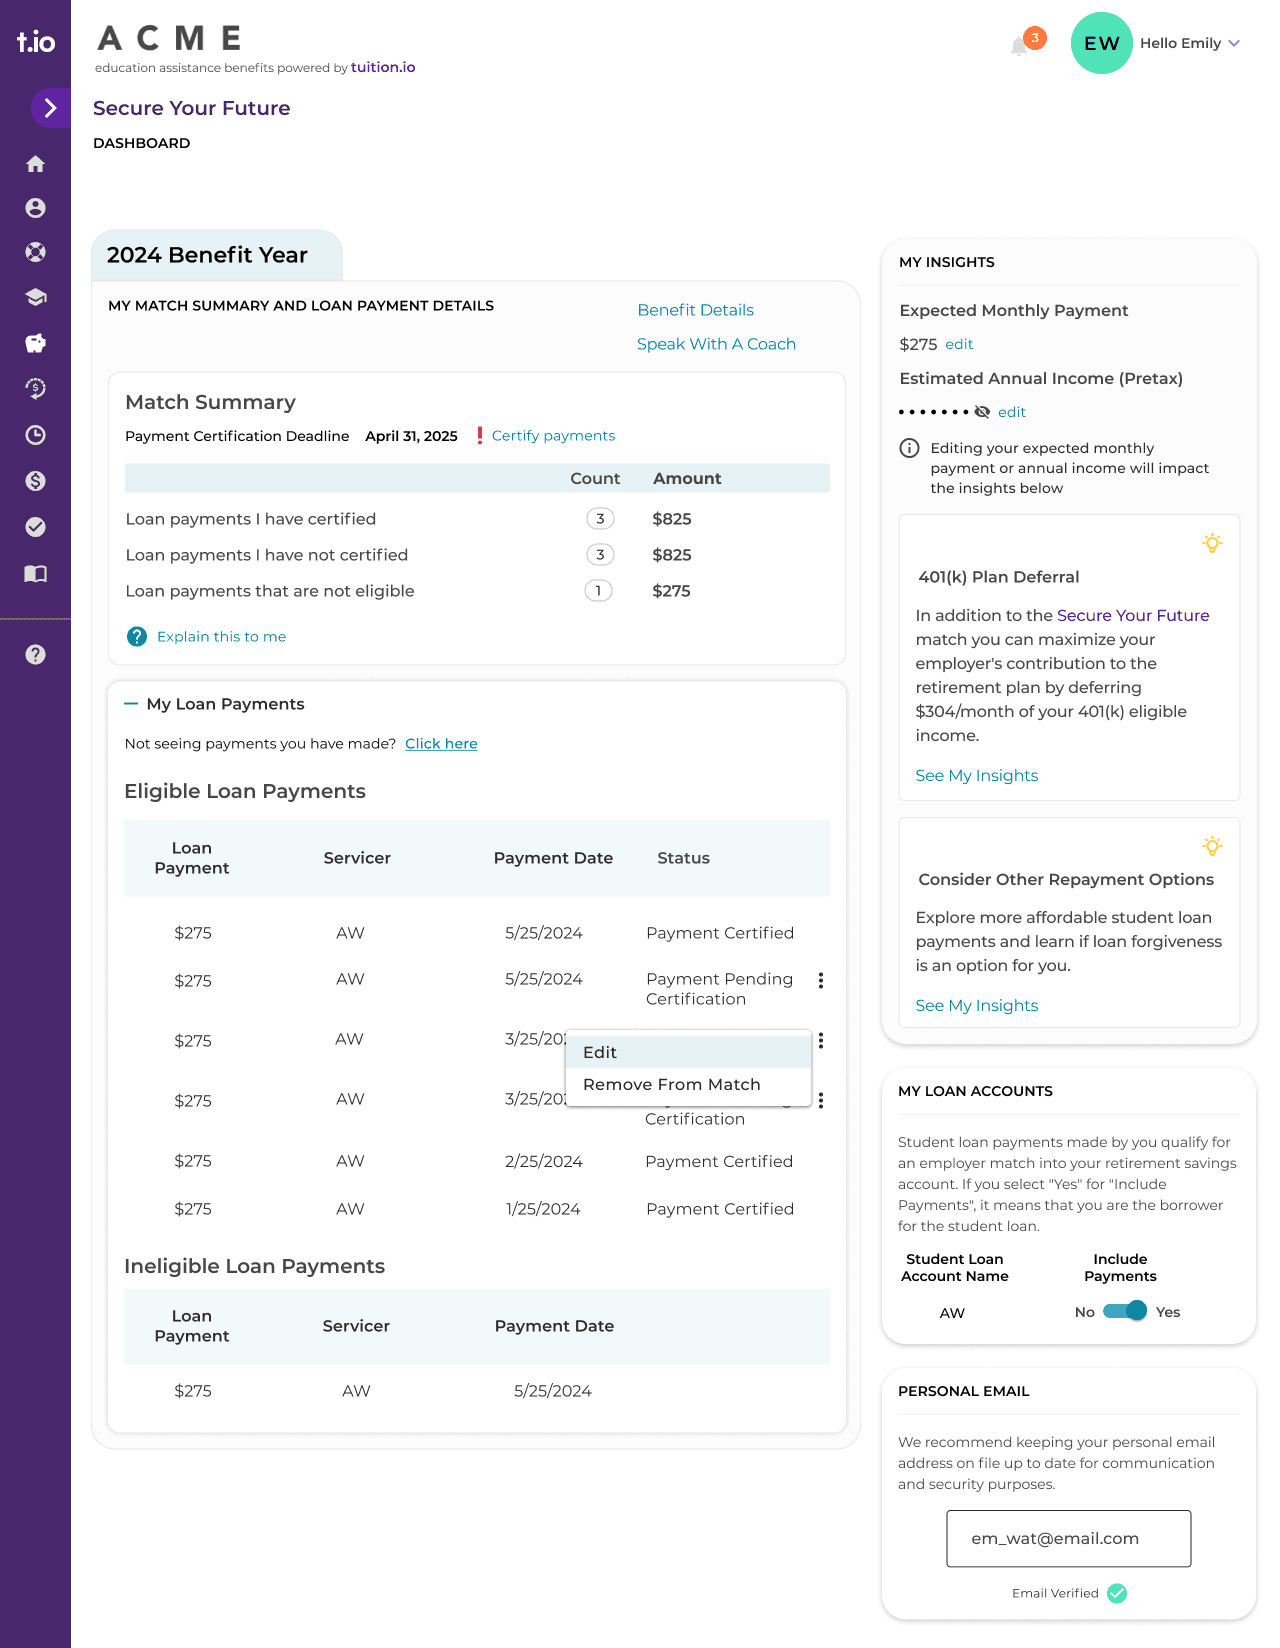
Task: Open the Benefit Details link
Action: [695, 310]
